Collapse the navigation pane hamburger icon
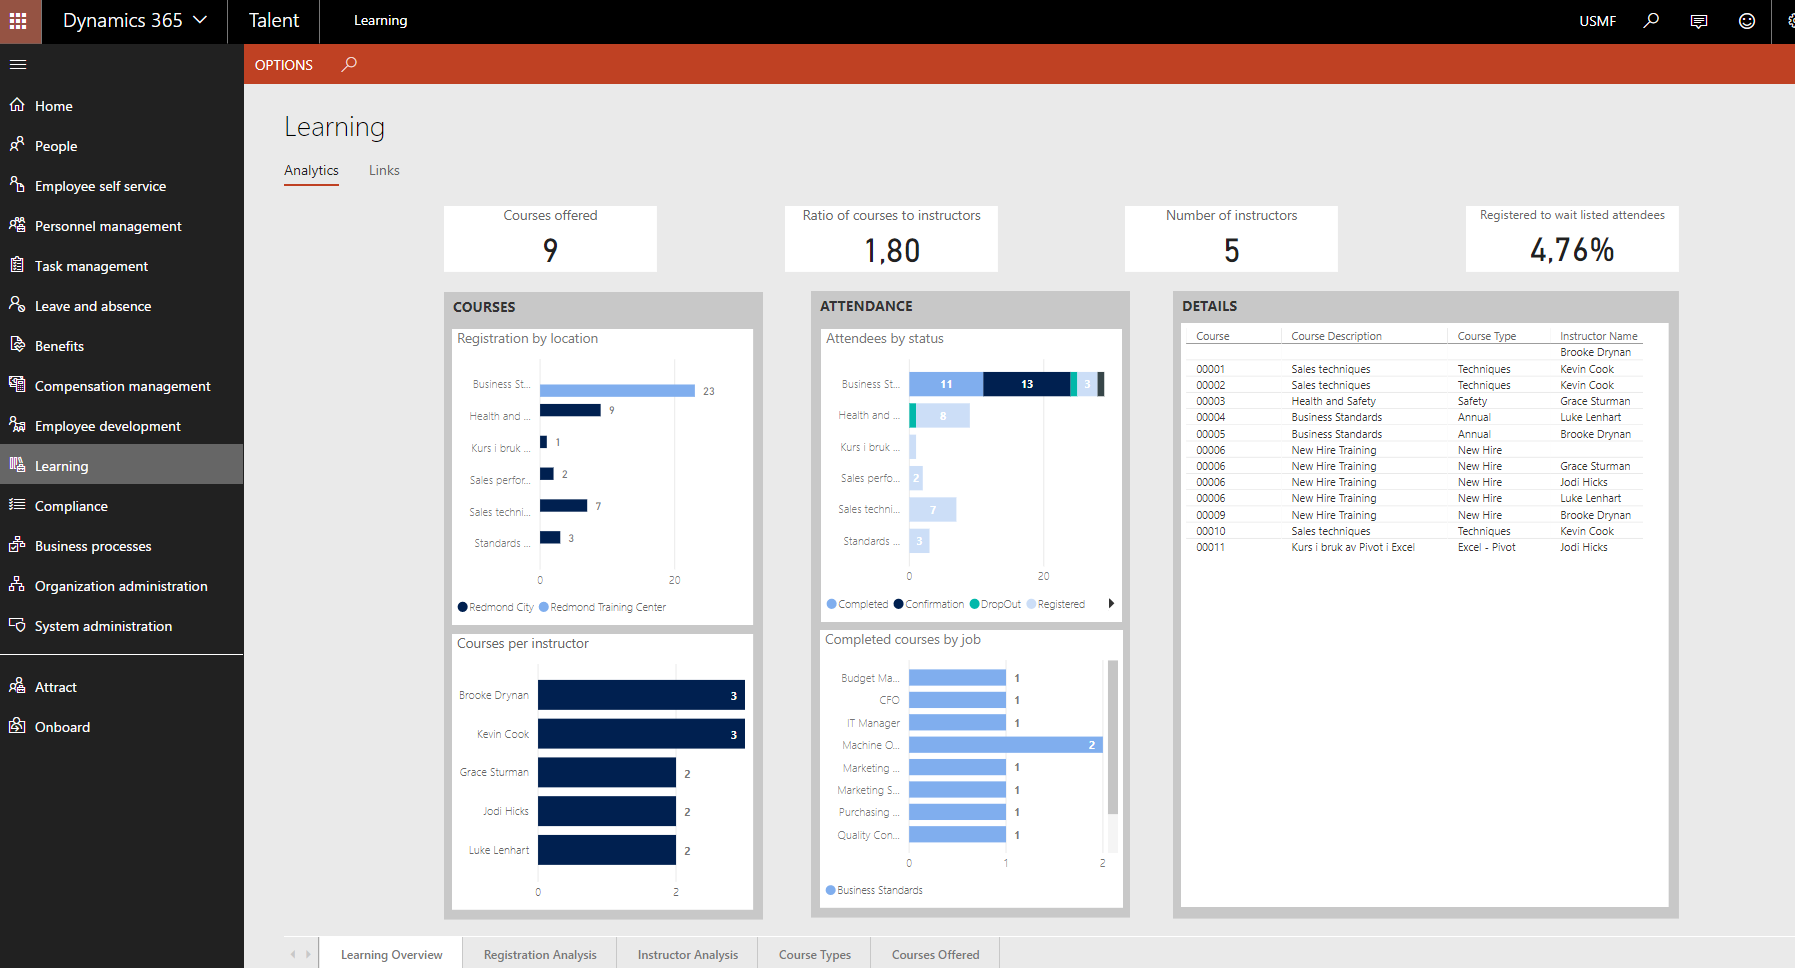1795x968 pixels. [x=18, y=65]
